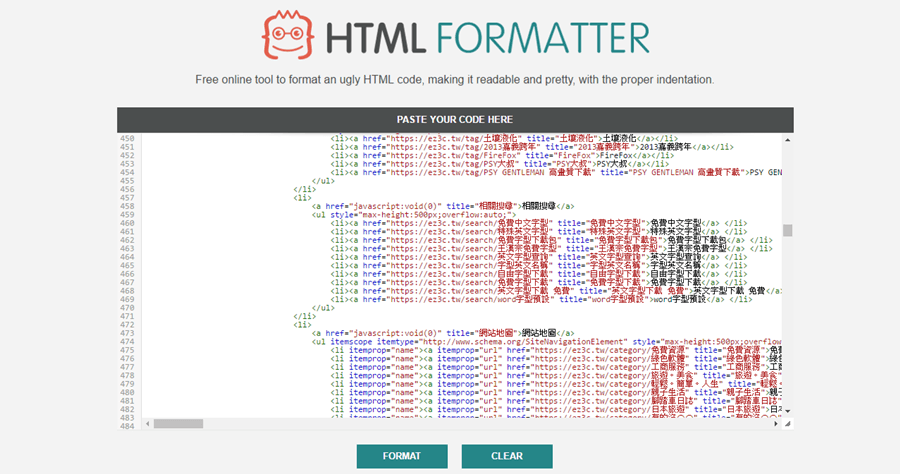Click opening <li> tag on line 472
This screenshot has height=474, width=900.
[x=302, y=325]
